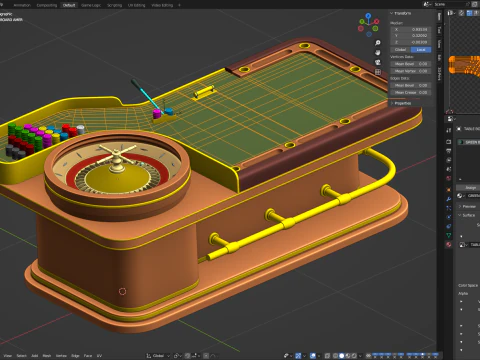Open the Item sidebar tab
The image size is (480, 360).
[x=439, y=17]
